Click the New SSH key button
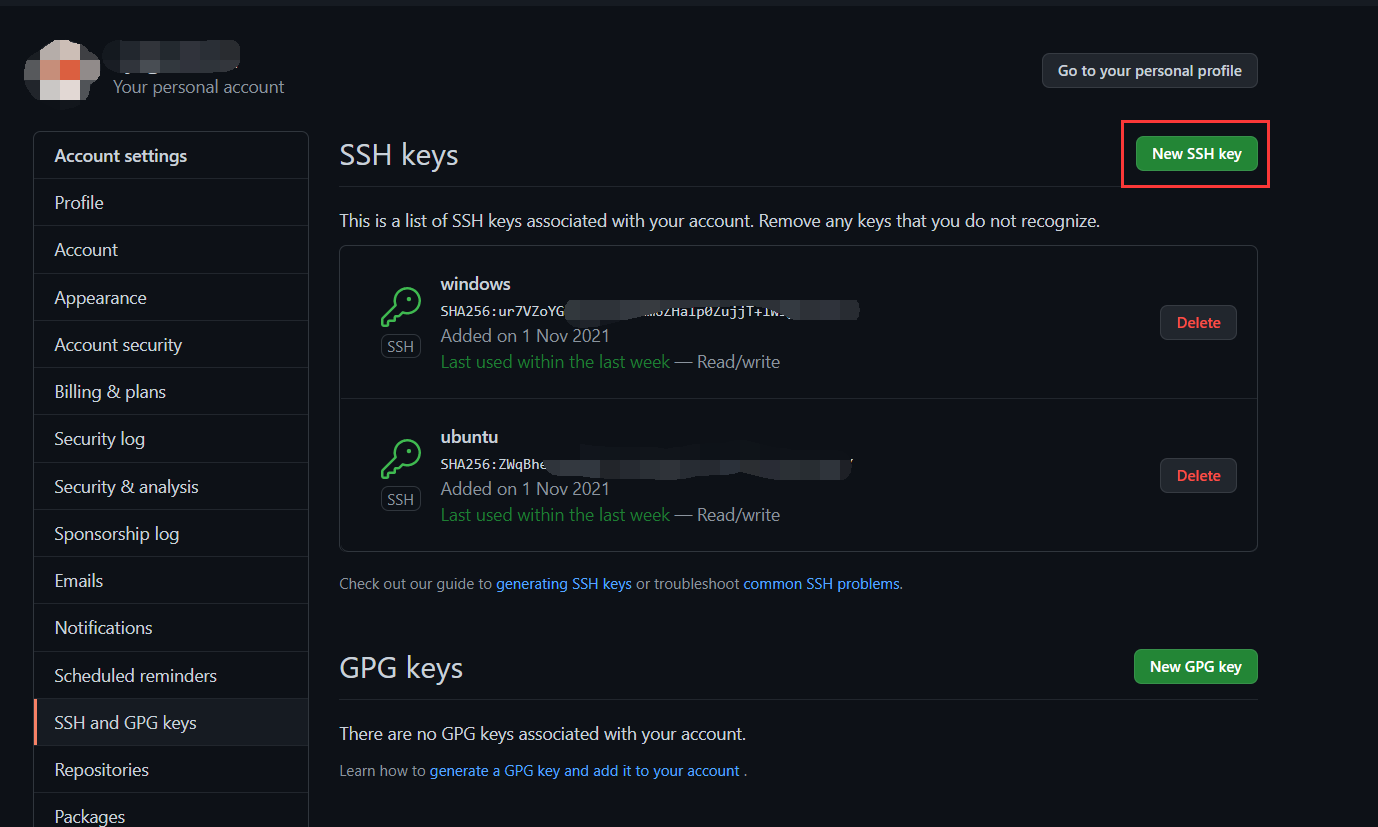The height and width of the screenshot is (827, 1378). 1195,153
